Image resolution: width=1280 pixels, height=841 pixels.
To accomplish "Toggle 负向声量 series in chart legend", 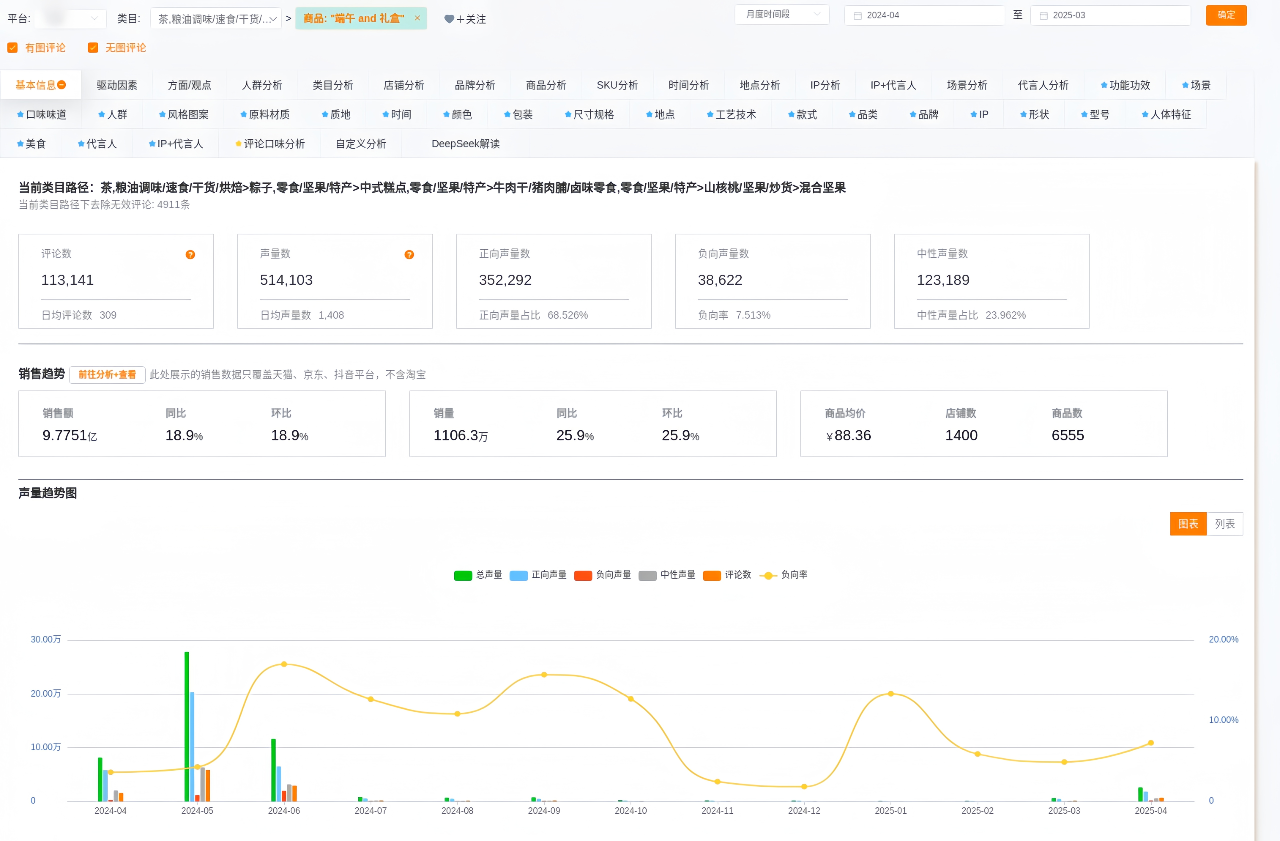I will pos(602,575).
